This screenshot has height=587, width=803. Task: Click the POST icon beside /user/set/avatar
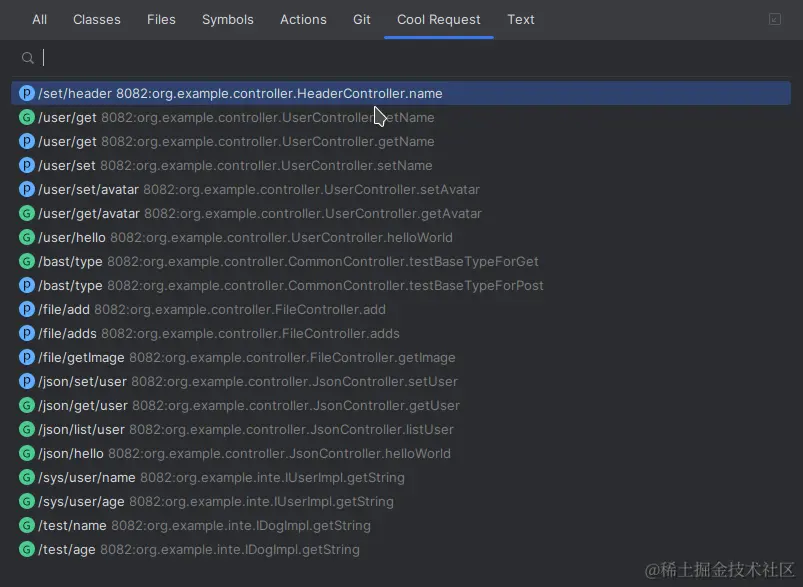(27, 190)
